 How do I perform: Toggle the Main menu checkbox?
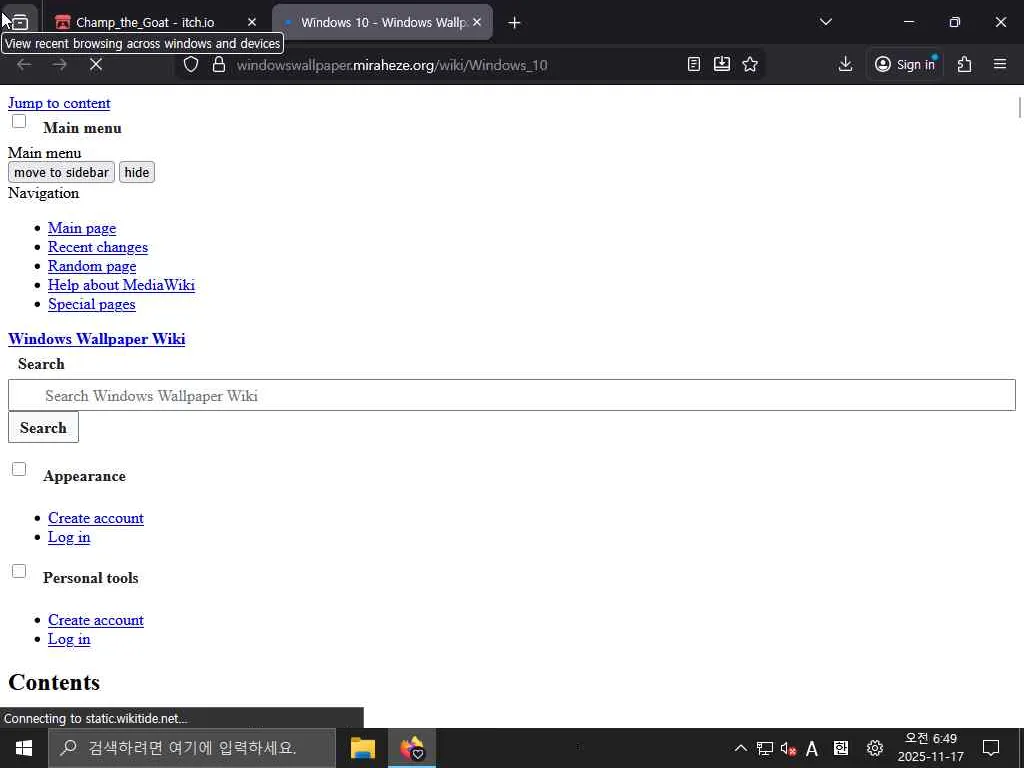(x=19, y=121)
